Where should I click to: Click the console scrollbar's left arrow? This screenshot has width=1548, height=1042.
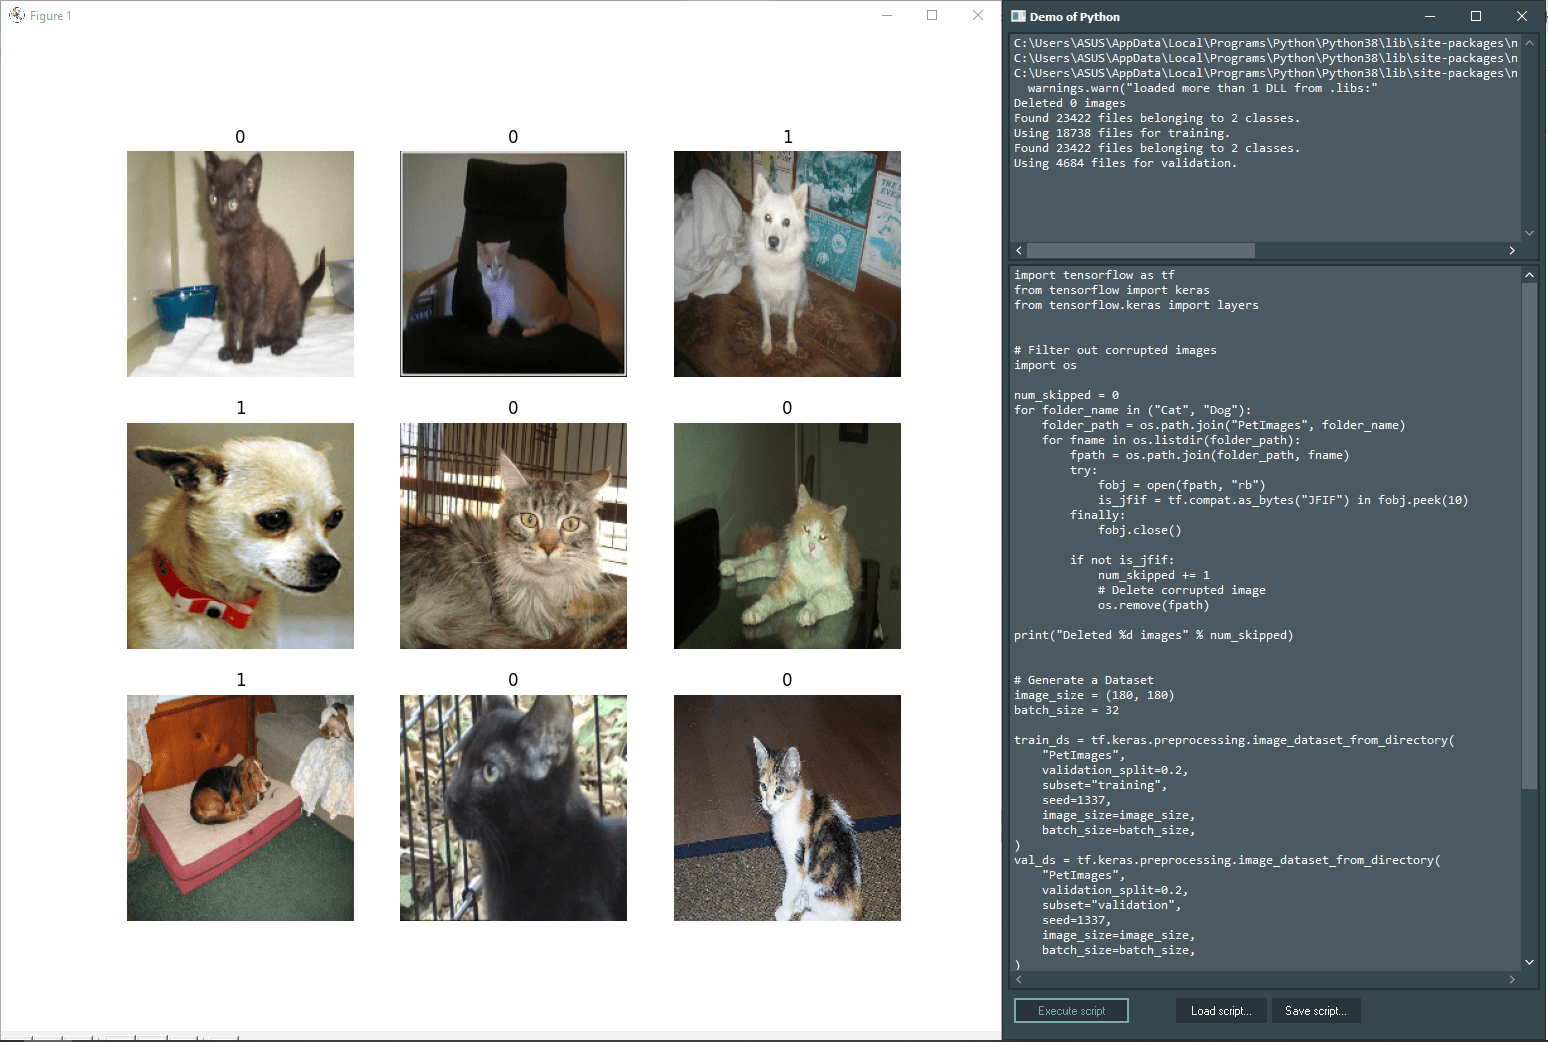click(1019, 250)
